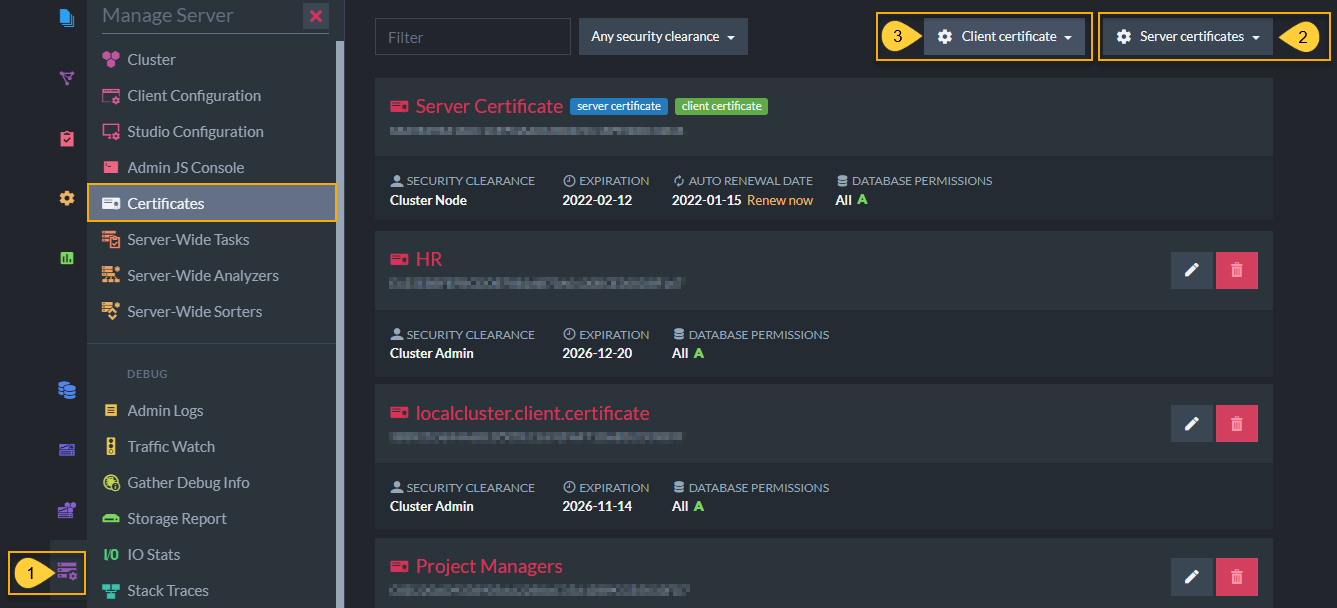Open Client Configuration
The width and height of the screenshot is (1337, 608).
pos(212,96)
